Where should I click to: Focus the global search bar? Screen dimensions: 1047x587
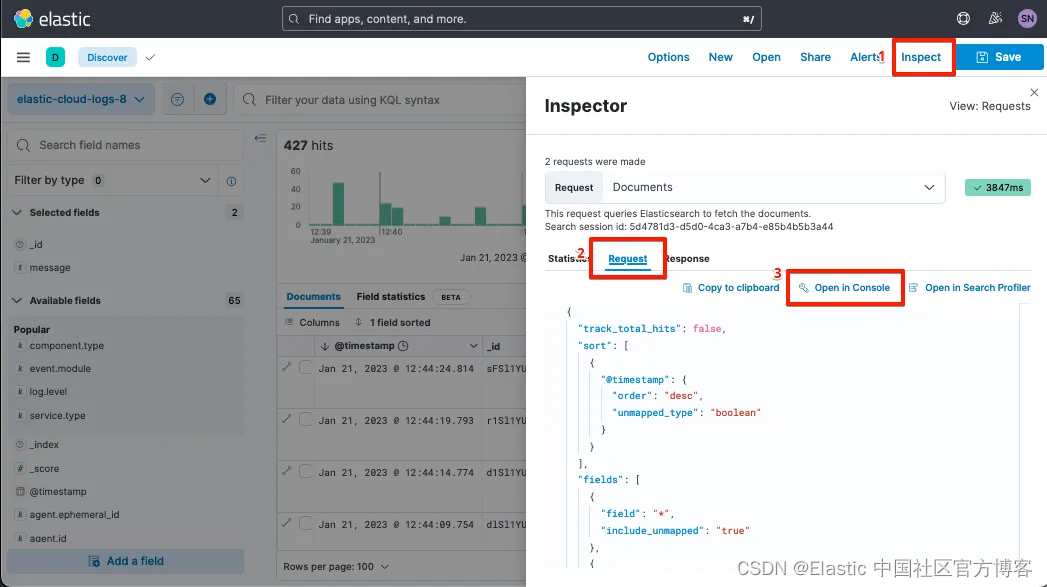(521, 19)
